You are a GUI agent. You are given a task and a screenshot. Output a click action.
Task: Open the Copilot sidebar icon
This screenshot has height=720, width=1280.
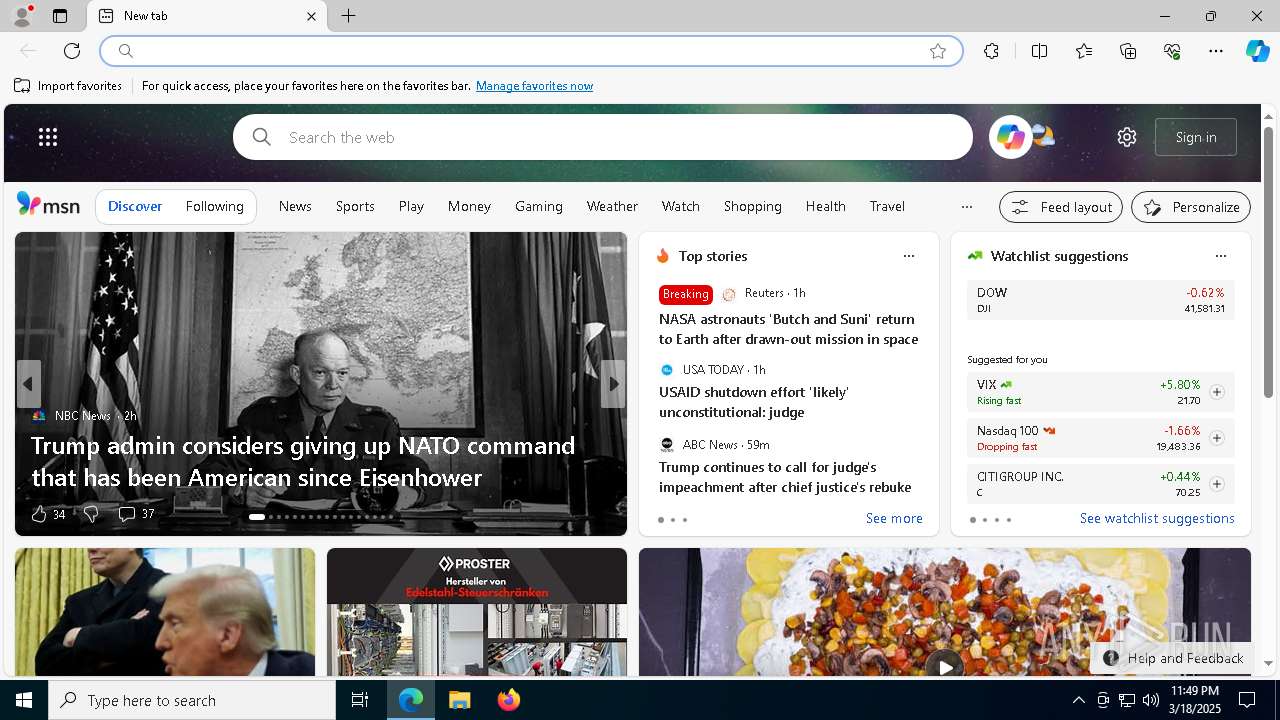click(x=1257, y=51)
